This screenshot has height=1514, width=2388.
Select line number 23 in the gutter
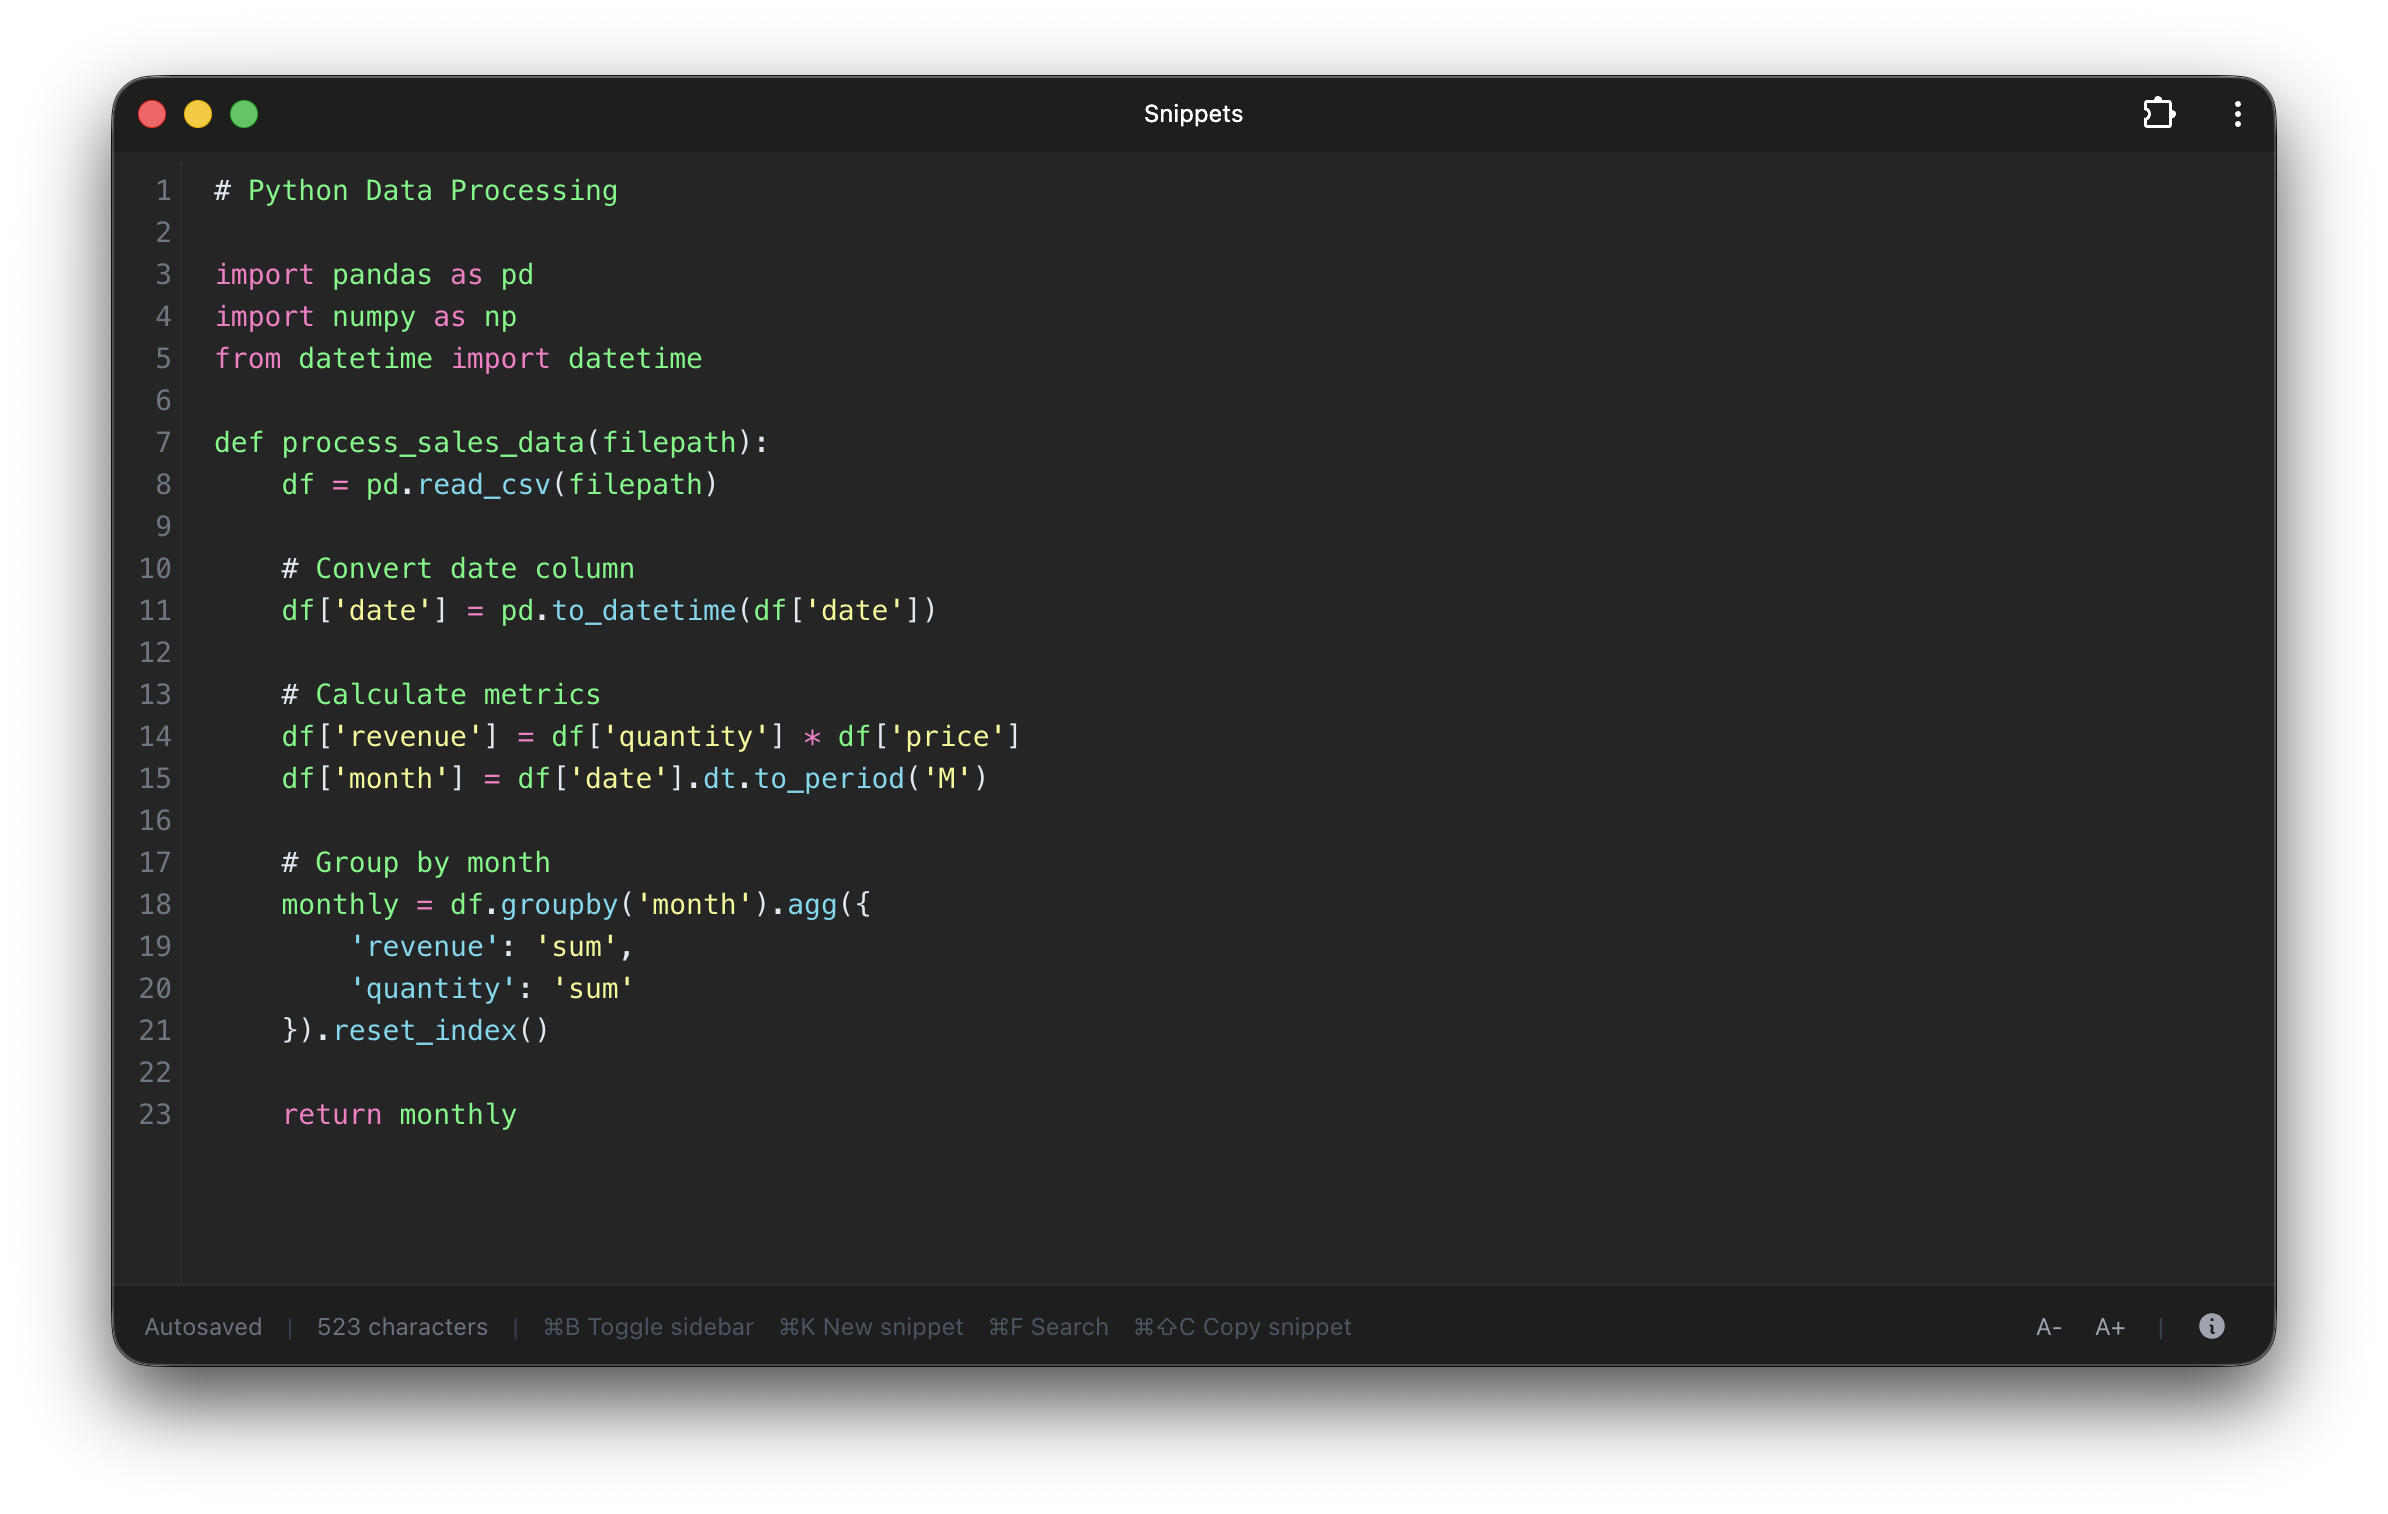pos(155,1114)
